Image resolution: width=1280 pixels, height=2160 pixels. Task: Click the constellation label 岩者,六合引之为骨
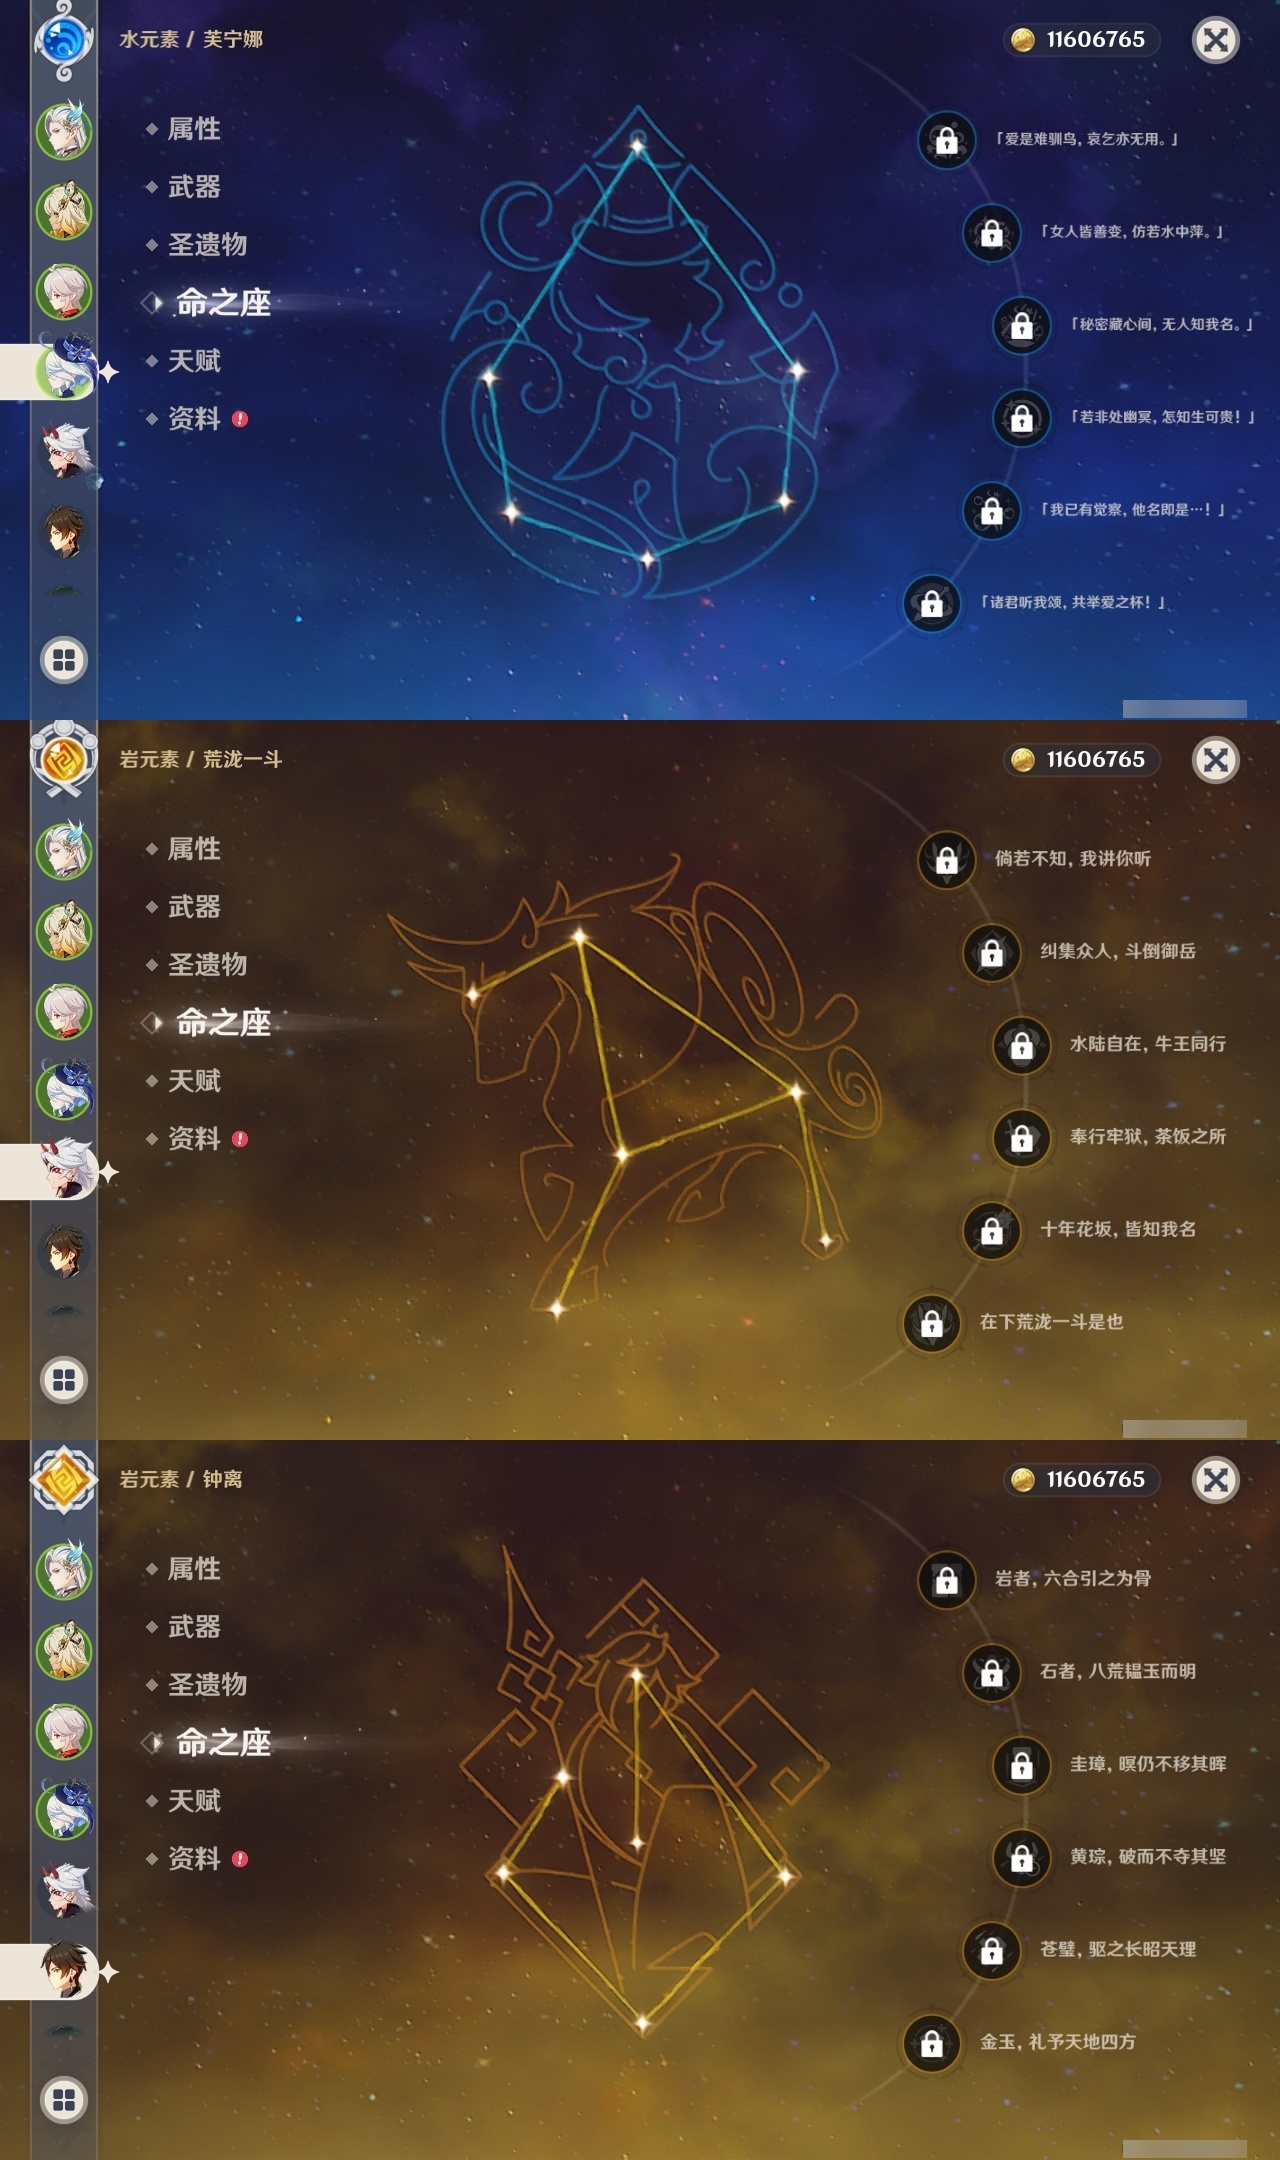point(1072,1578)
